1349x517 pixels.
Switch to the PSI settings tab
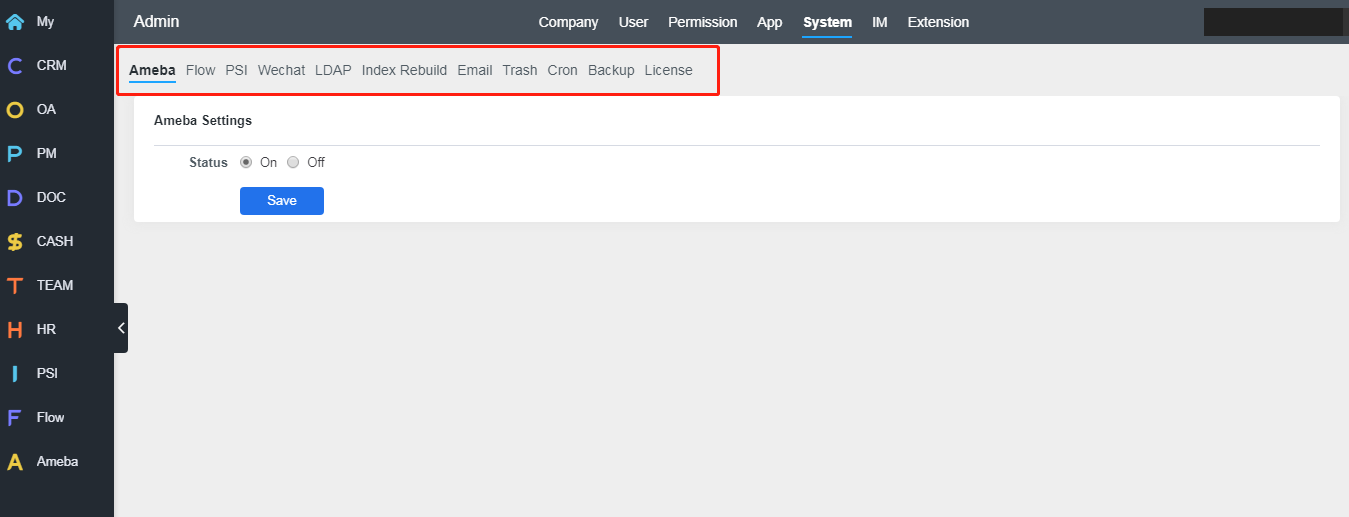click(236, 70)
